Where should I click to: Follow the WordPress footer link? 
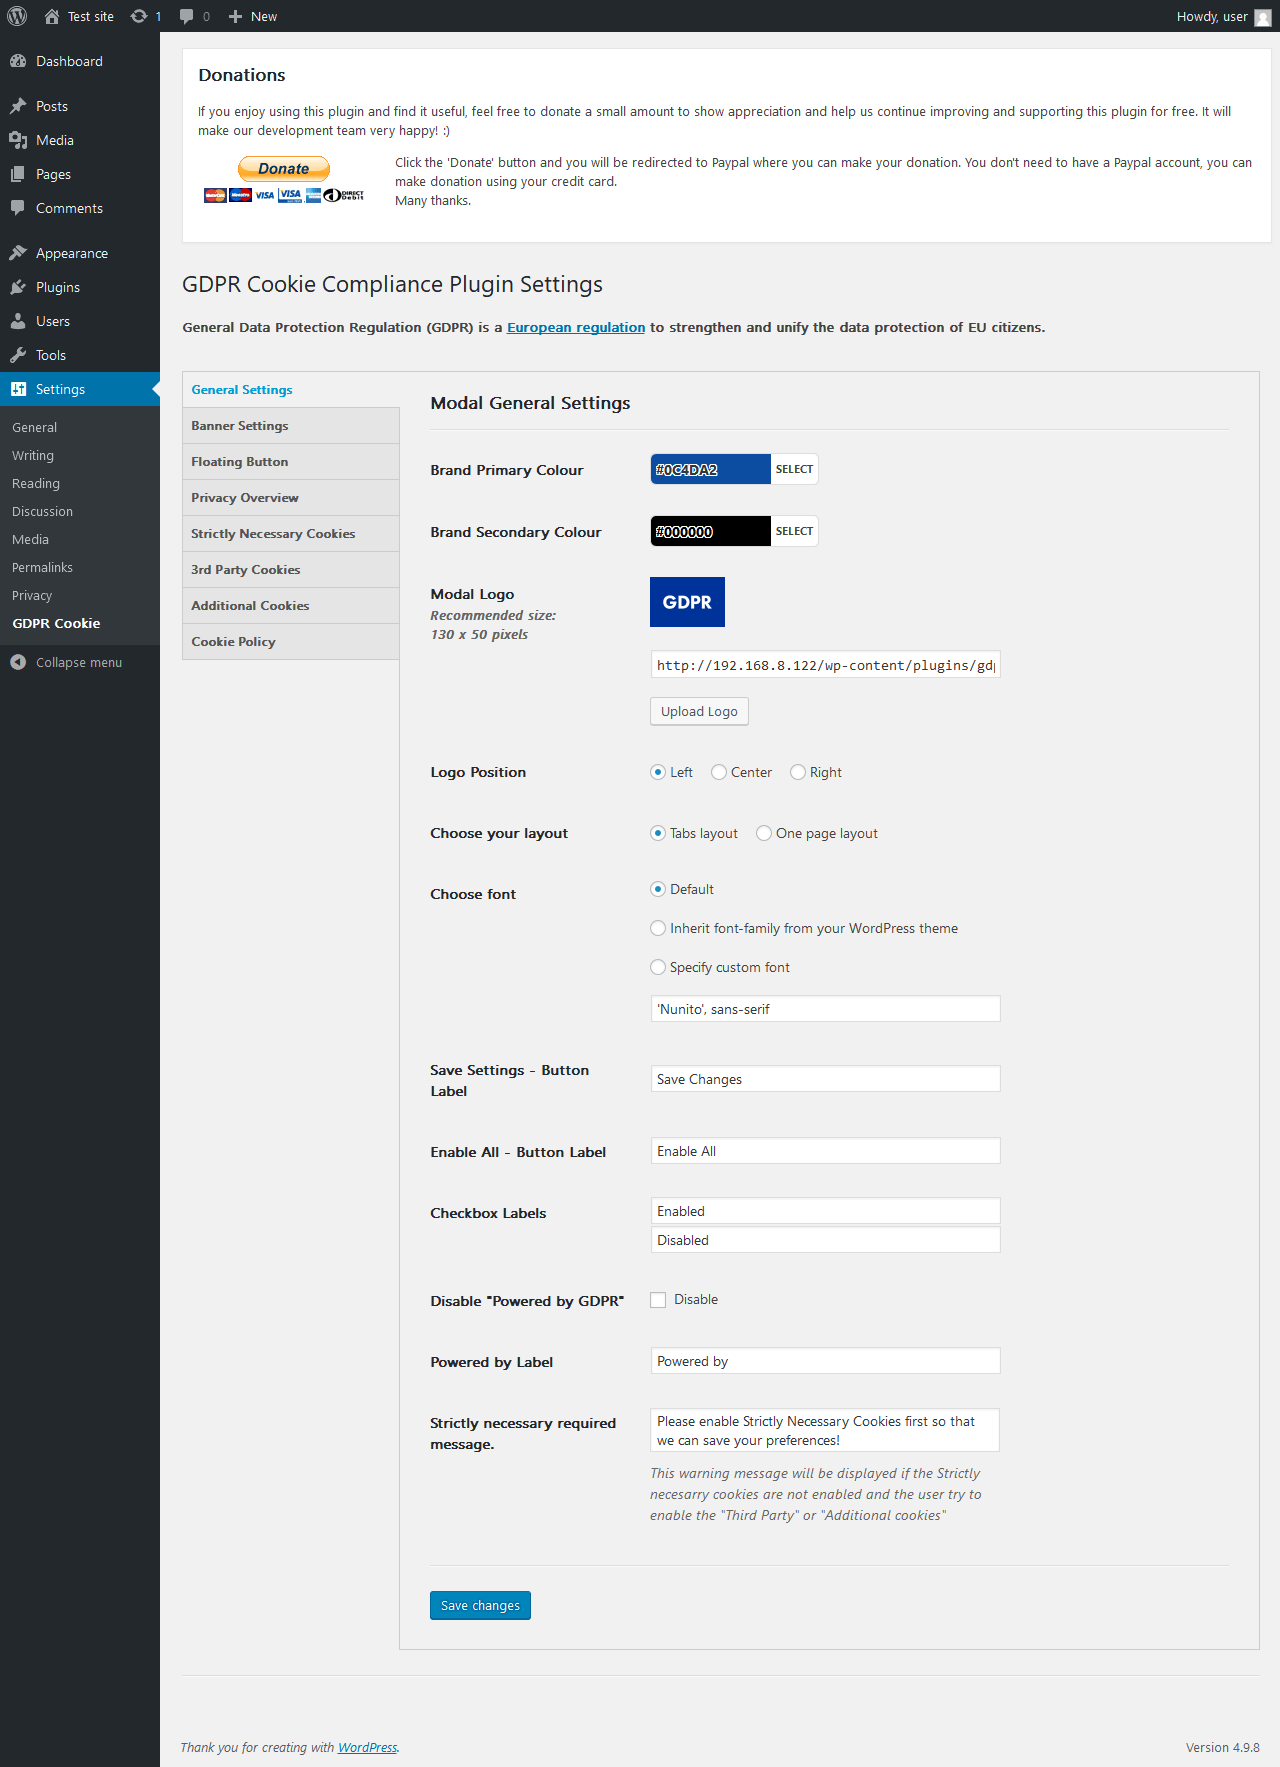(367, 1747)
